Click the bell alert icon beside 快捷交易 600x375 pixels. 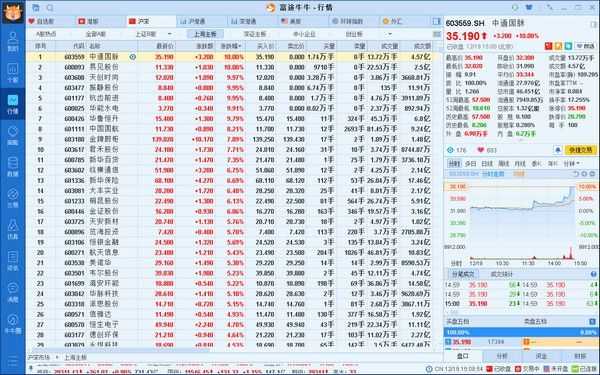(558, 150)
